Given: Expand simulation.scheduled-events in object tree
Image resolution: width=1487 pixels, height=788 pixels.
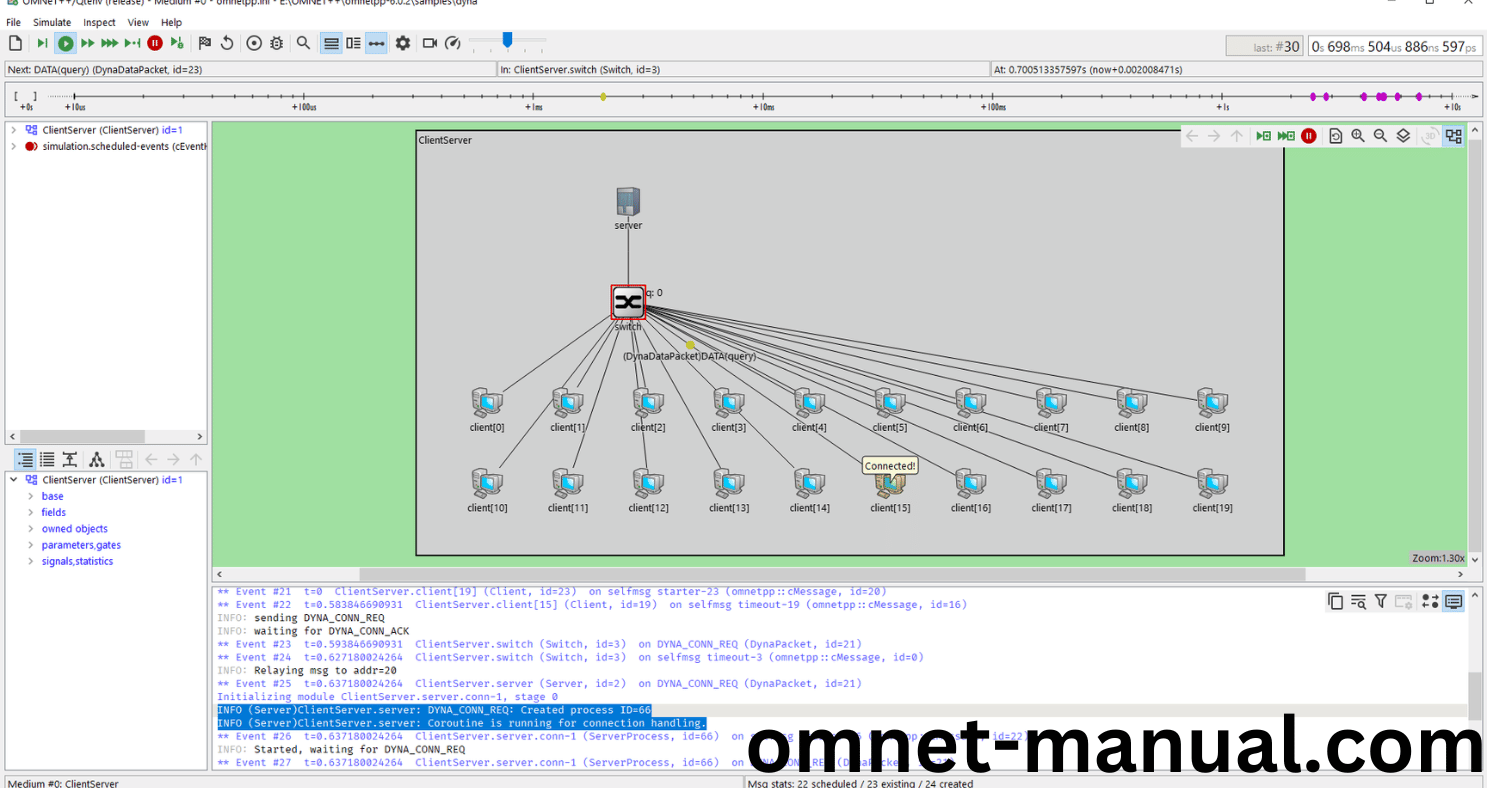Looking at the screenshot, I should 13,146.
